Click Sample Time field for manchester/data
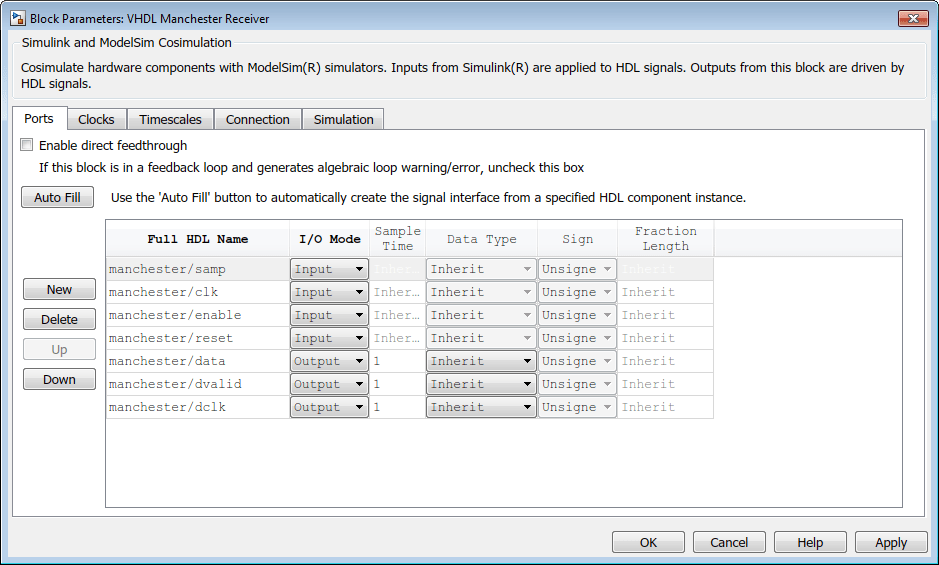The image size is (939, 565). 398,361
